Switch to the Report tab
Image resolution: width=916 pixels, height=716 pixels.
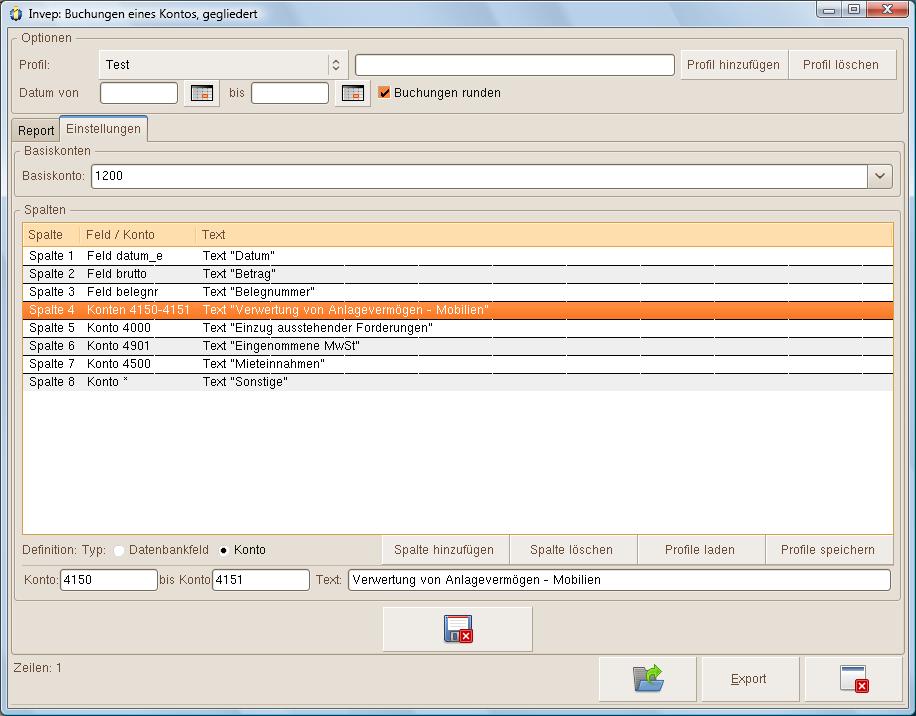36,130
